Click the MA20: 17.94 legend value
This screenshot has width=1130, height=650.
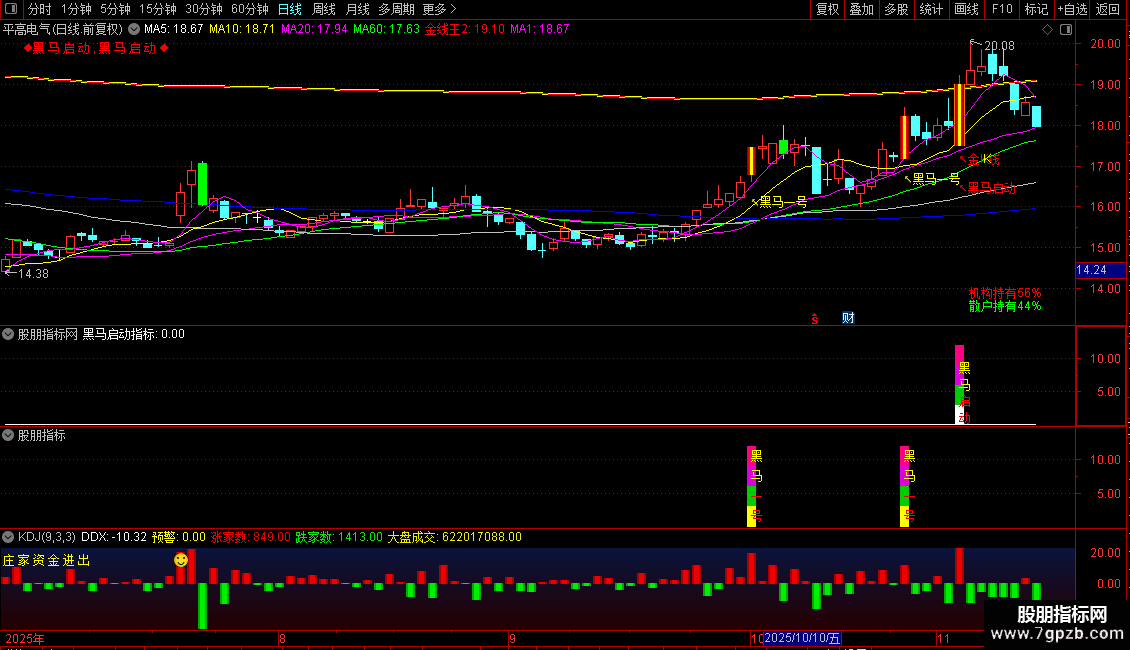[314, 30]
